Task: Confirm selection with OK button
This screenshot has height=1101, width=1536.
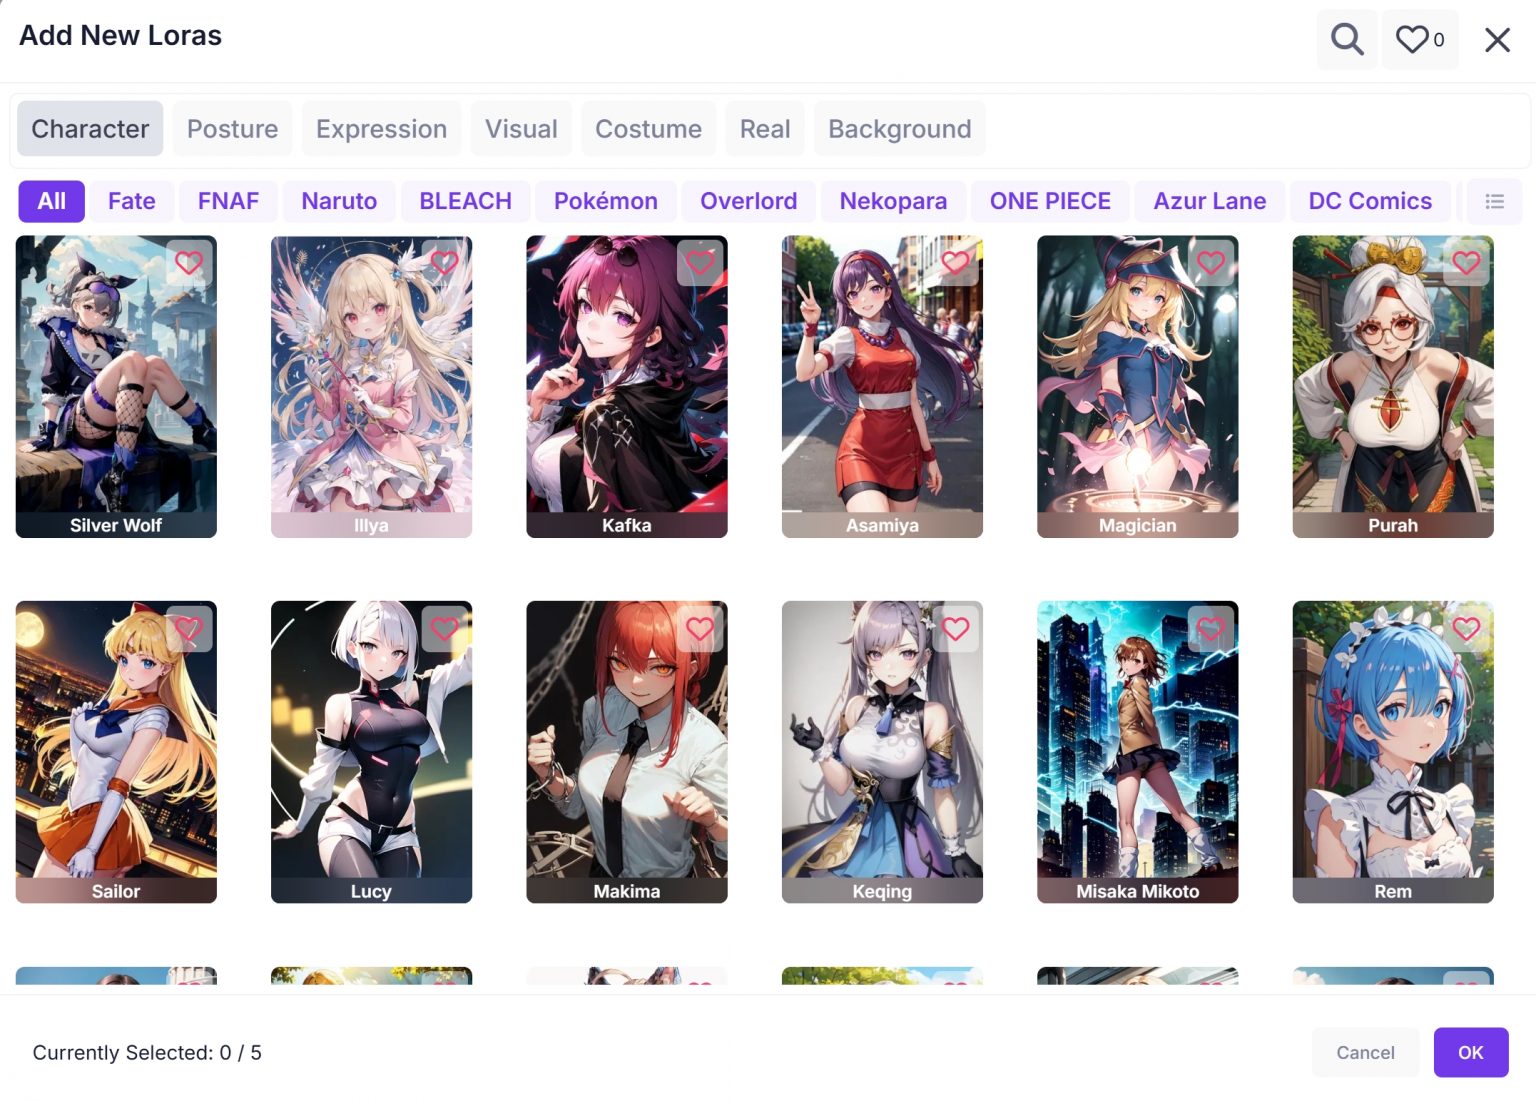Action: coord(1470,1052)
